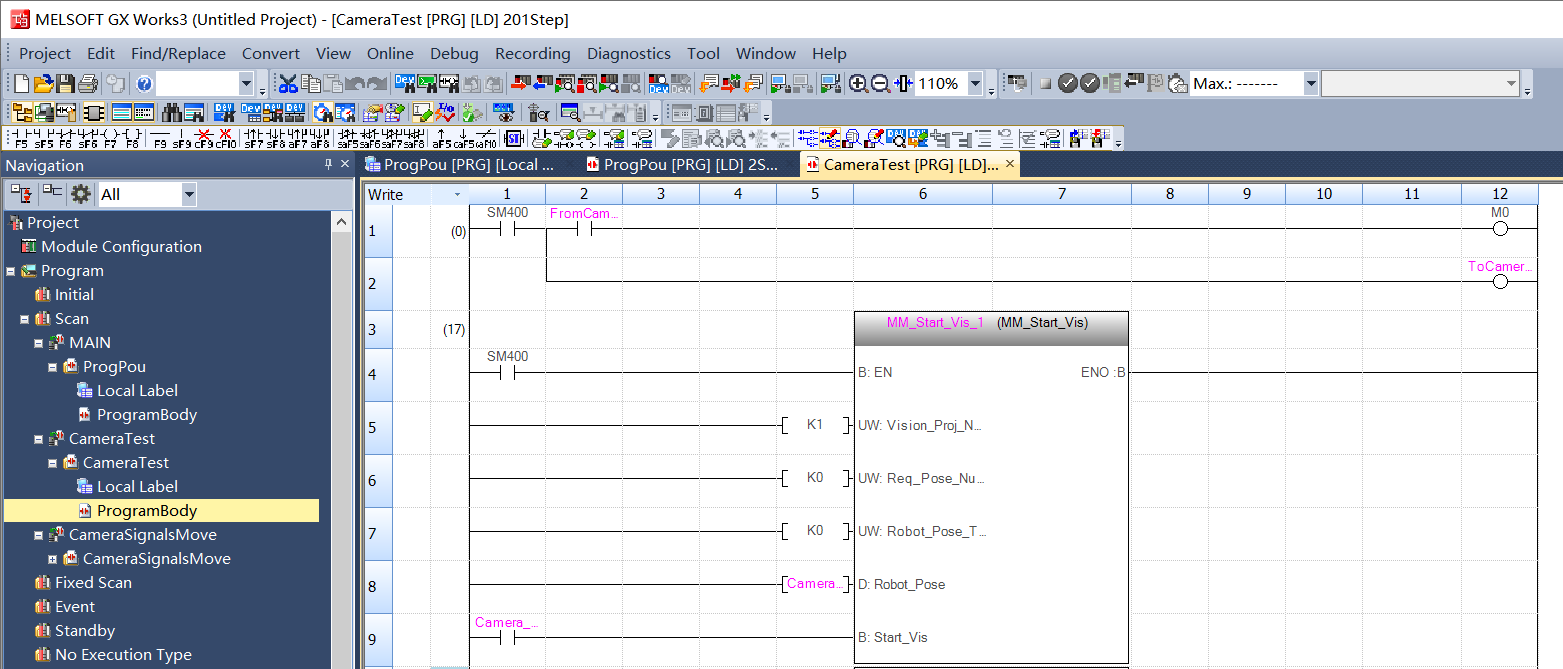The width and height of the screenshot is (1563, 669).
Task: Select Module Configuration in project tree
Action: pos(121,247)
